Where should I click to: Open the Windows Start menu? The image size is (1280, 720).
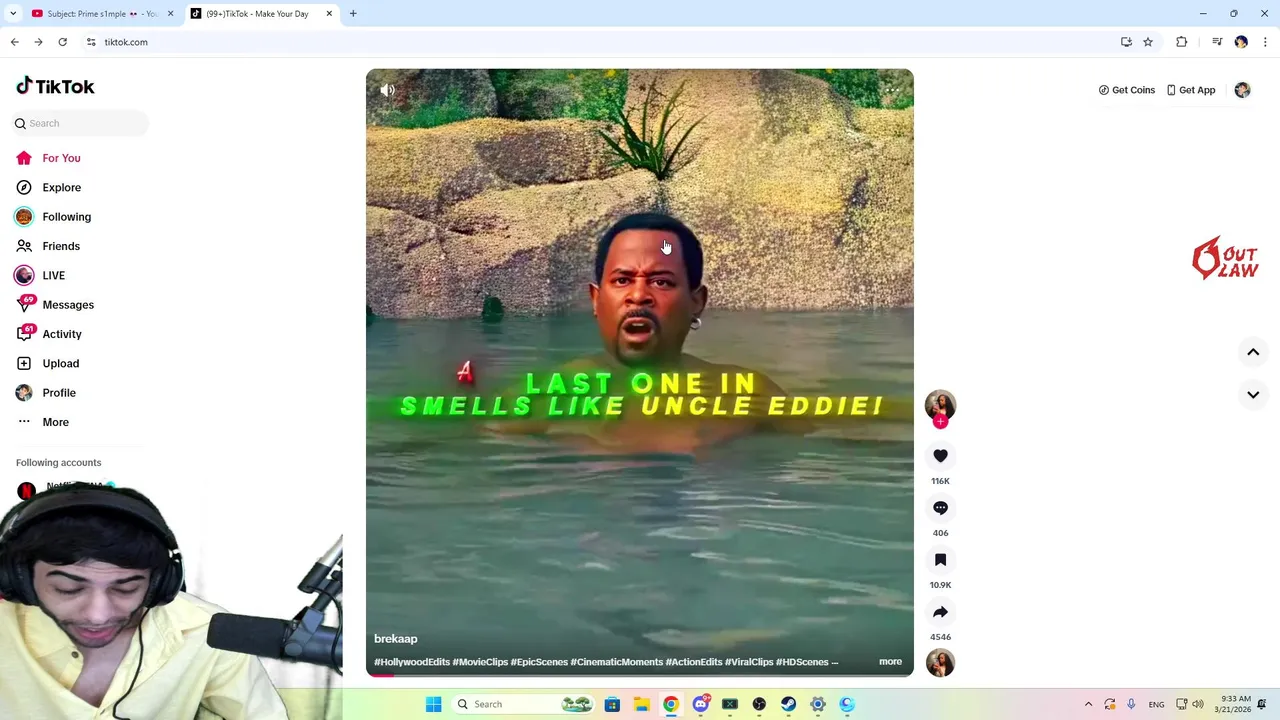433,704
